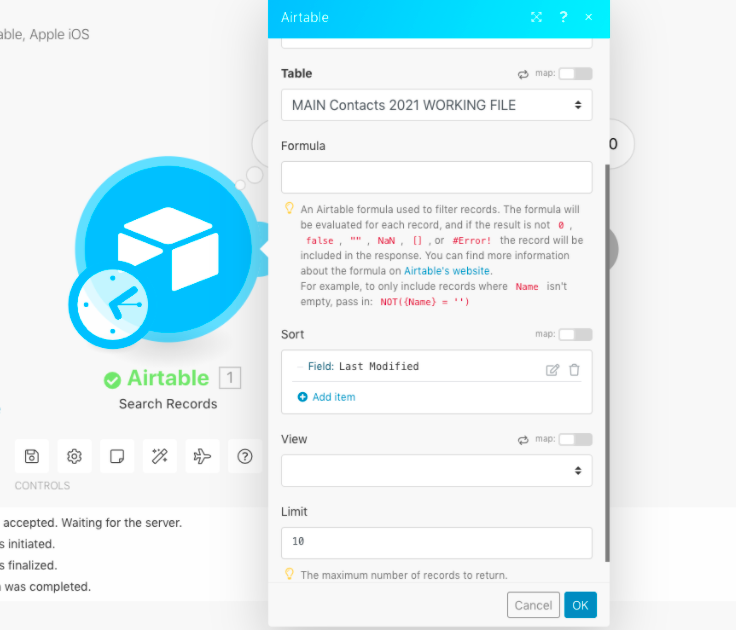
Task: Click the clock schedule icon on module
Action: coord(113,305)
